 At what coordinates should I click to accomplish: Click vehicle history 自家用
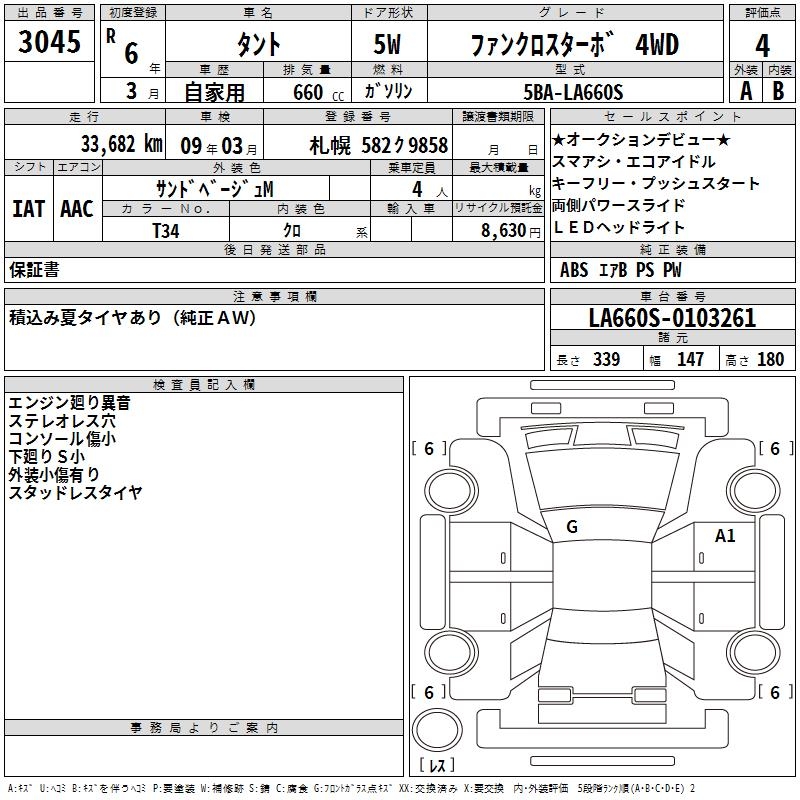coord(214,92)
